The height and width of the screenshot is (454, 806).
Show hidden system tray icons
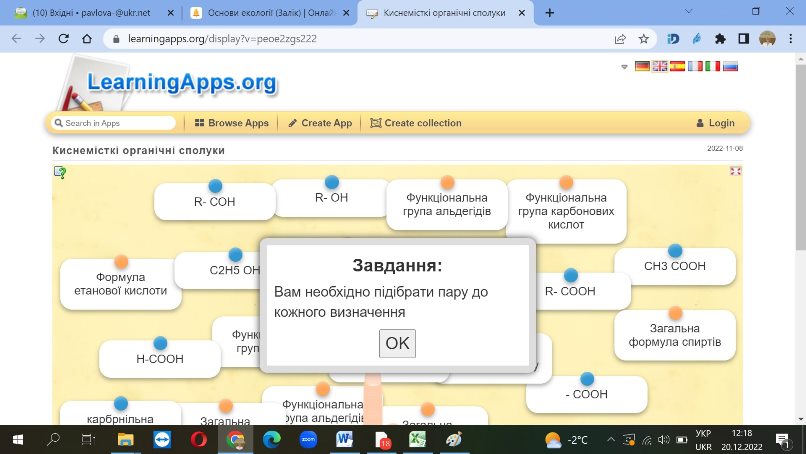[611, 440]
